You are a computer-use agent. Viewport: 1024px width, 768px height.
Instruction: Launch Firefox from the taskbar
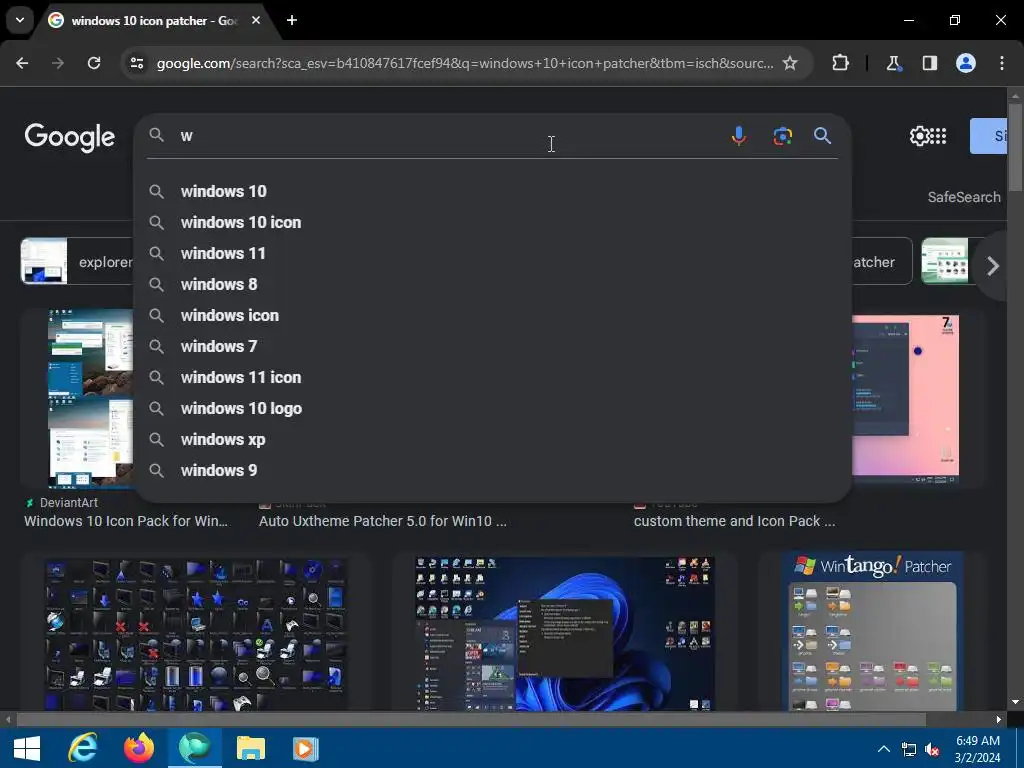[x=138, y=748]
